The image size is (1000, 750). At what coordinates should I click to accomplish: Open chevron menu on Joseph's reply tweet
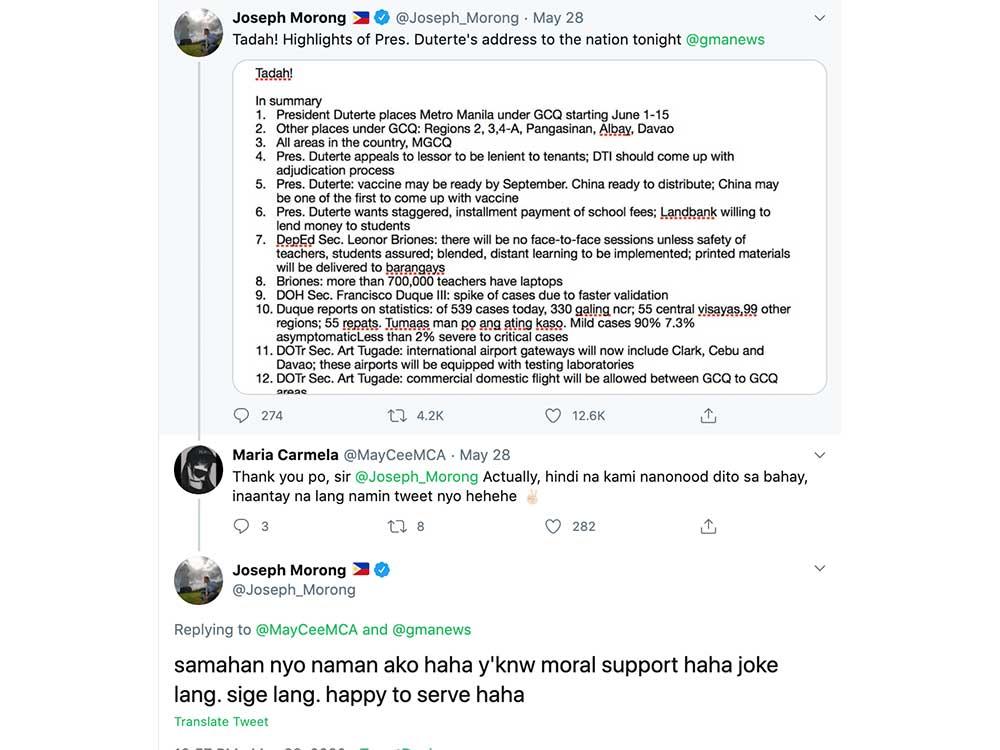click(x=820, y=568)
